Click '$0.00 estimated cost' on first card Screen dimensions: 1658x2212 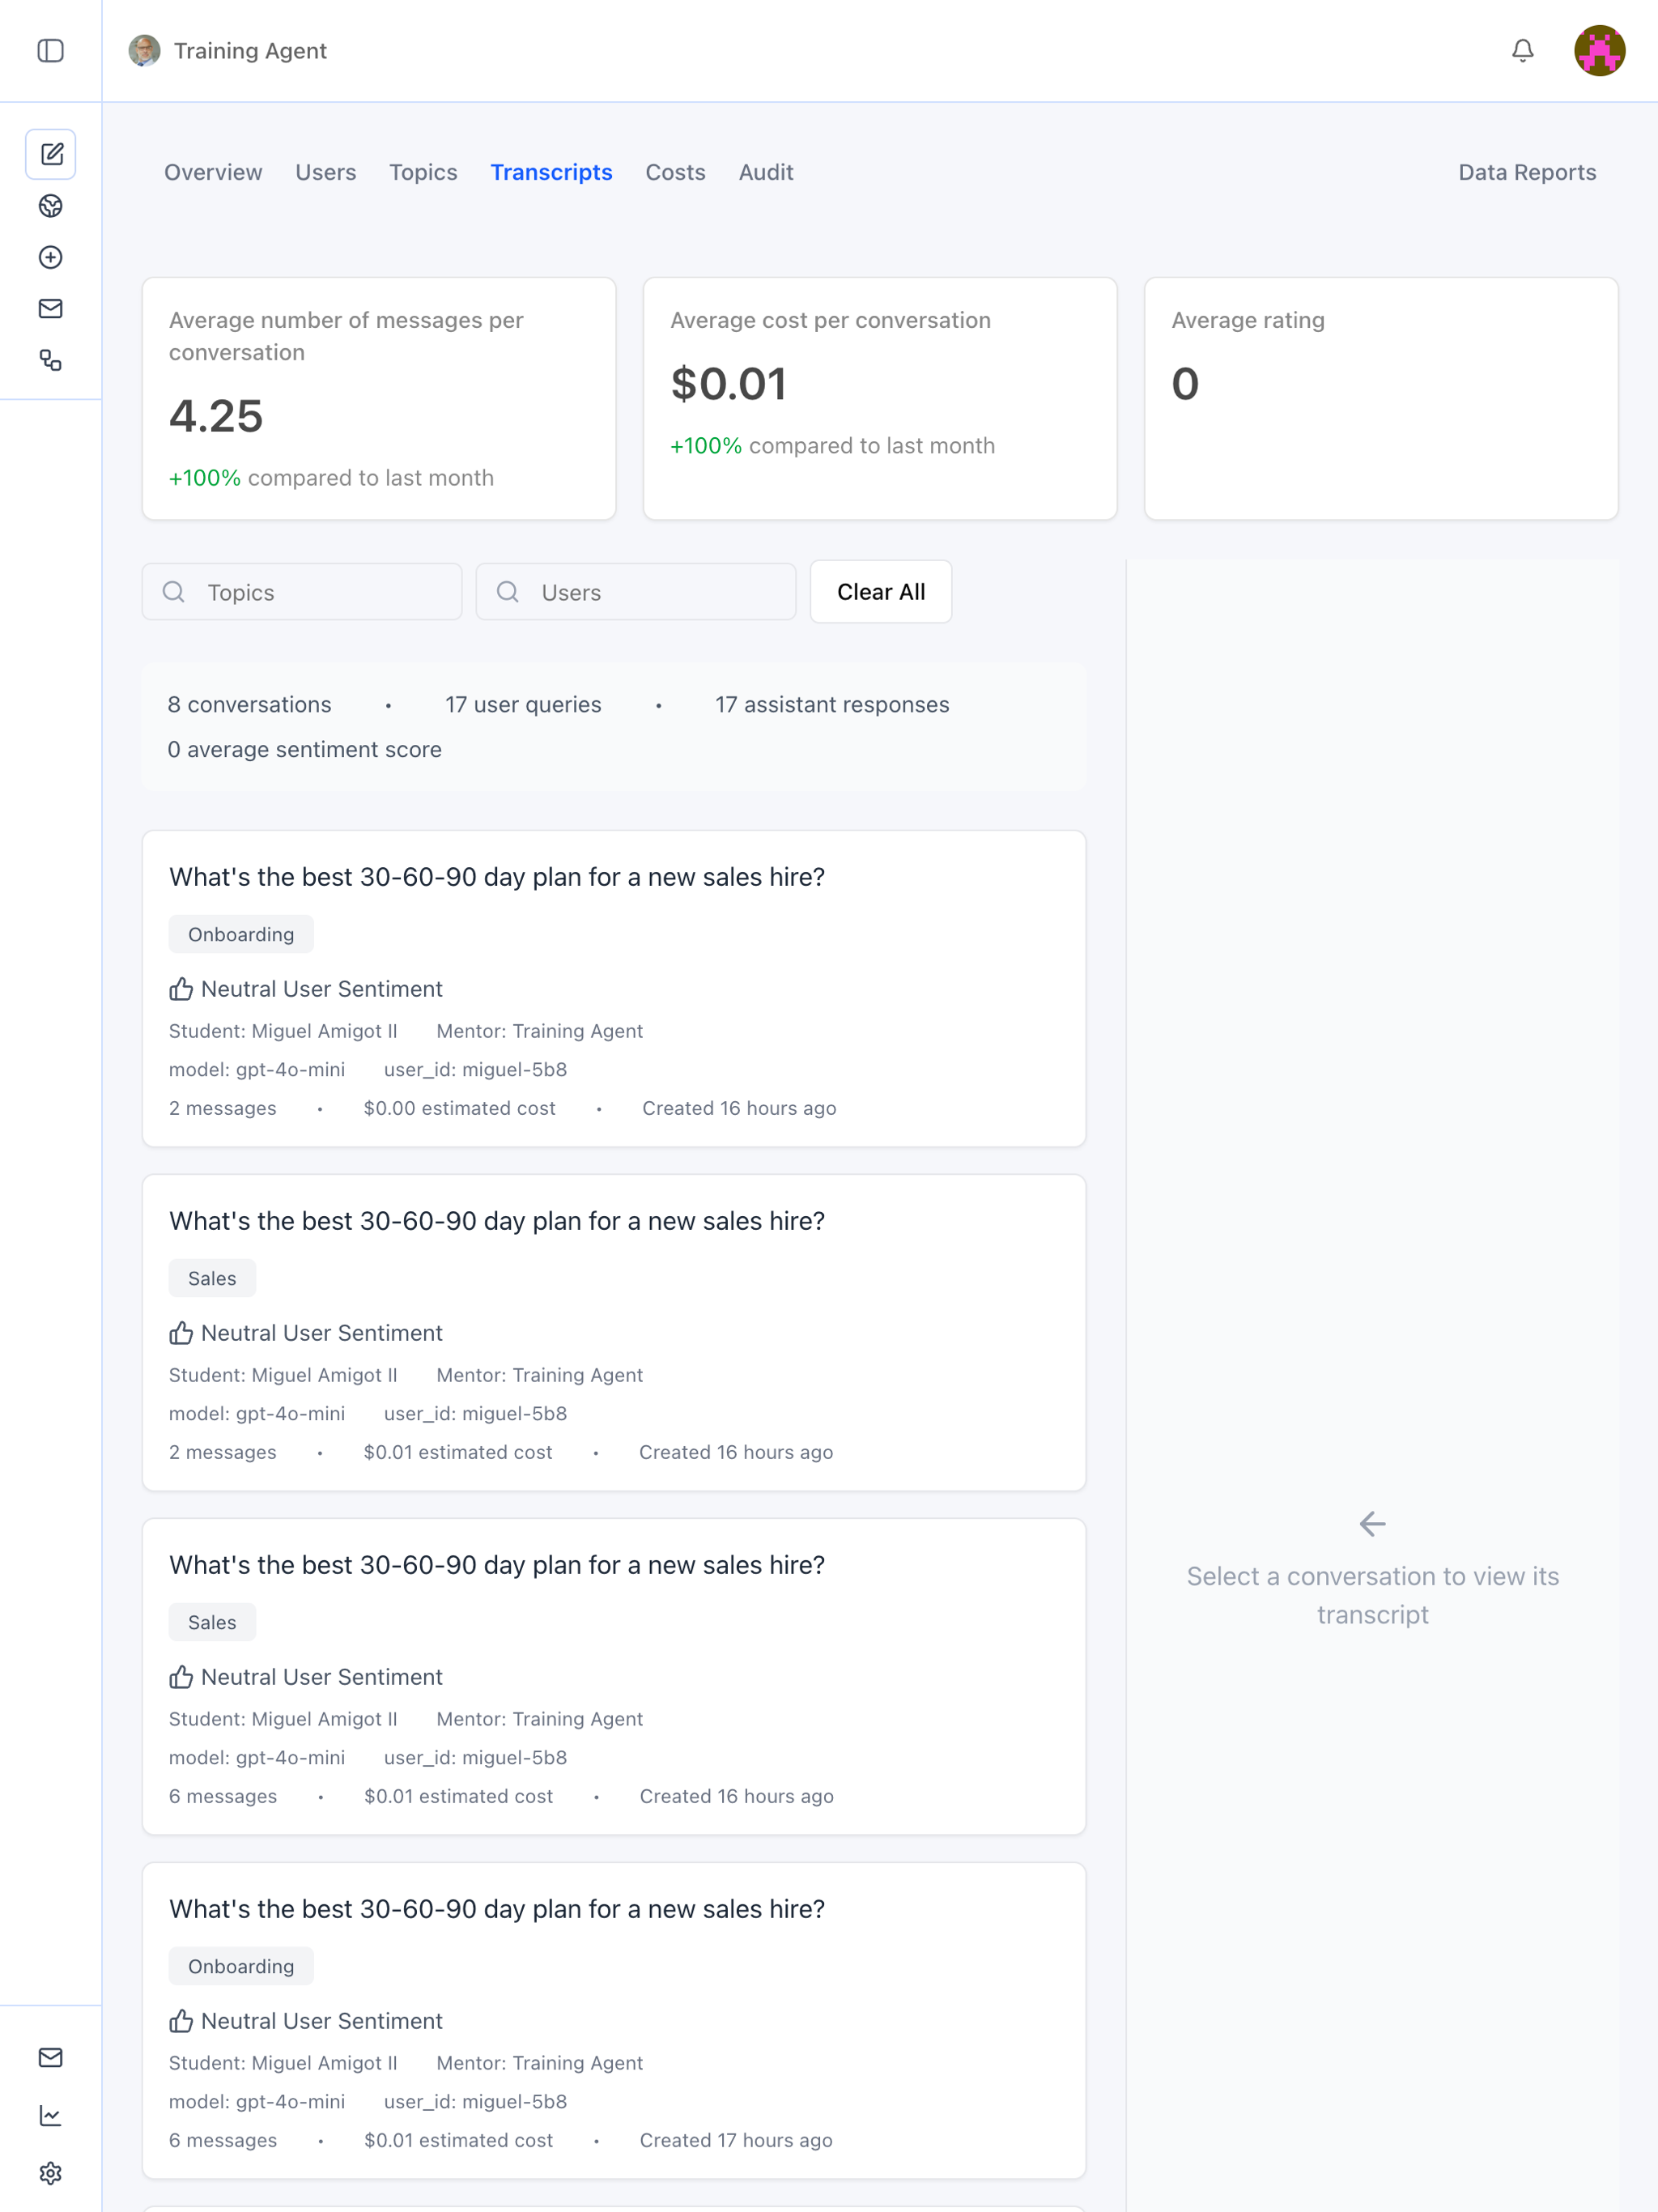459,1108
